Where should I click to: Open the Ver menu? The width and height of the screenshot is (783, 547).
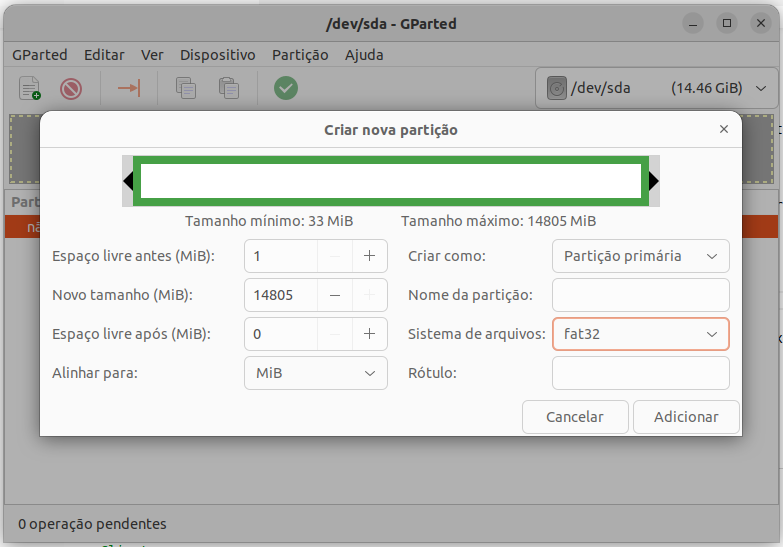[152, 54]
